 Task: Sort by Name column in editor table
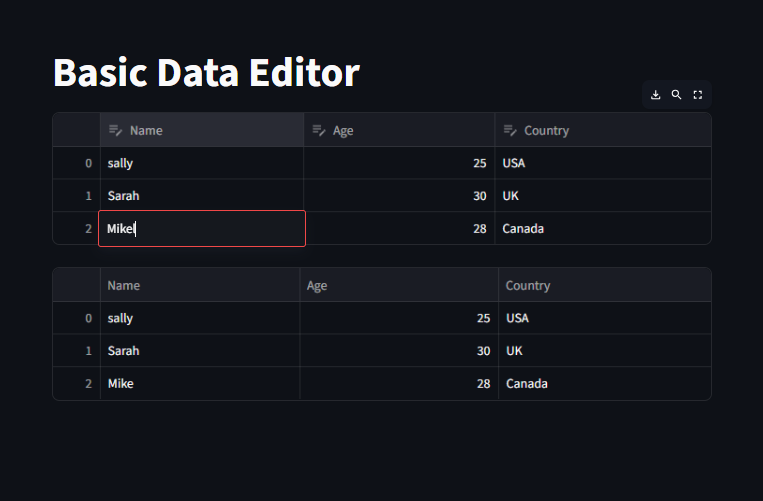(x=202, y=130)
